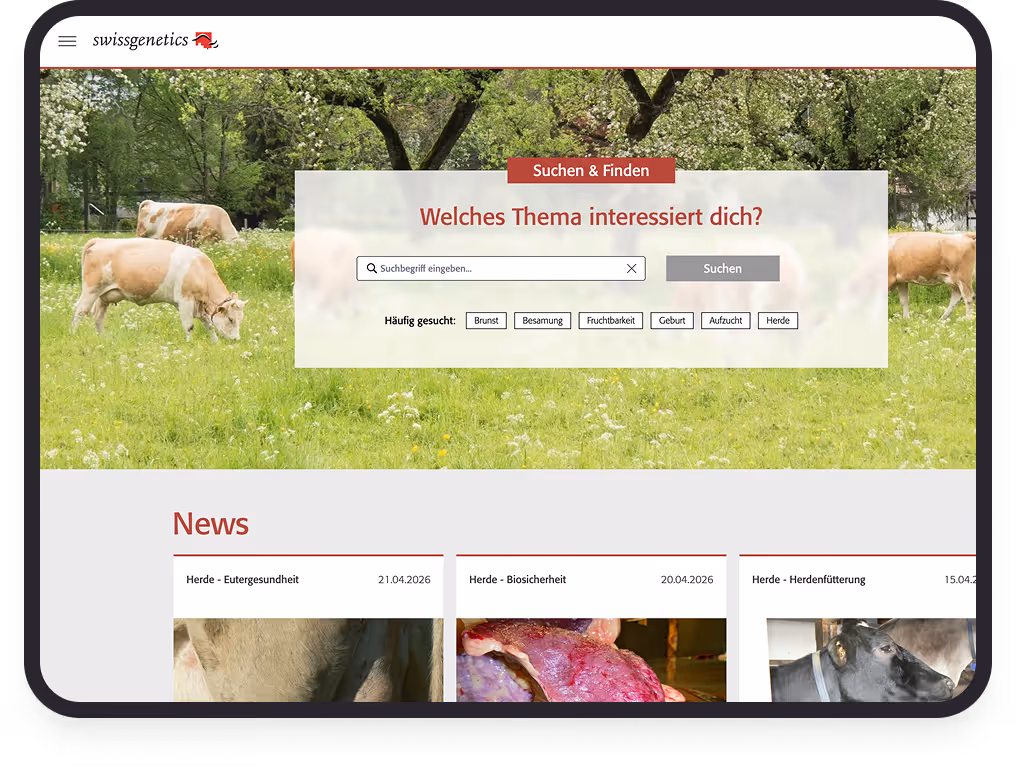The image size is (1016, 766).
Task: Click the Häufig gesucht label
Action: pyautogui.click(x=420, y=321)
